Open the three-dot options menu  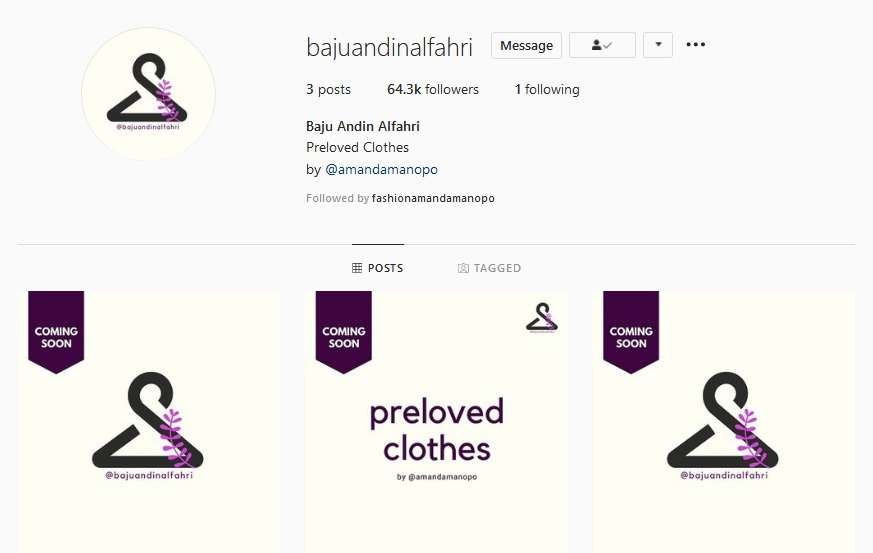click(x=695, y=45)
